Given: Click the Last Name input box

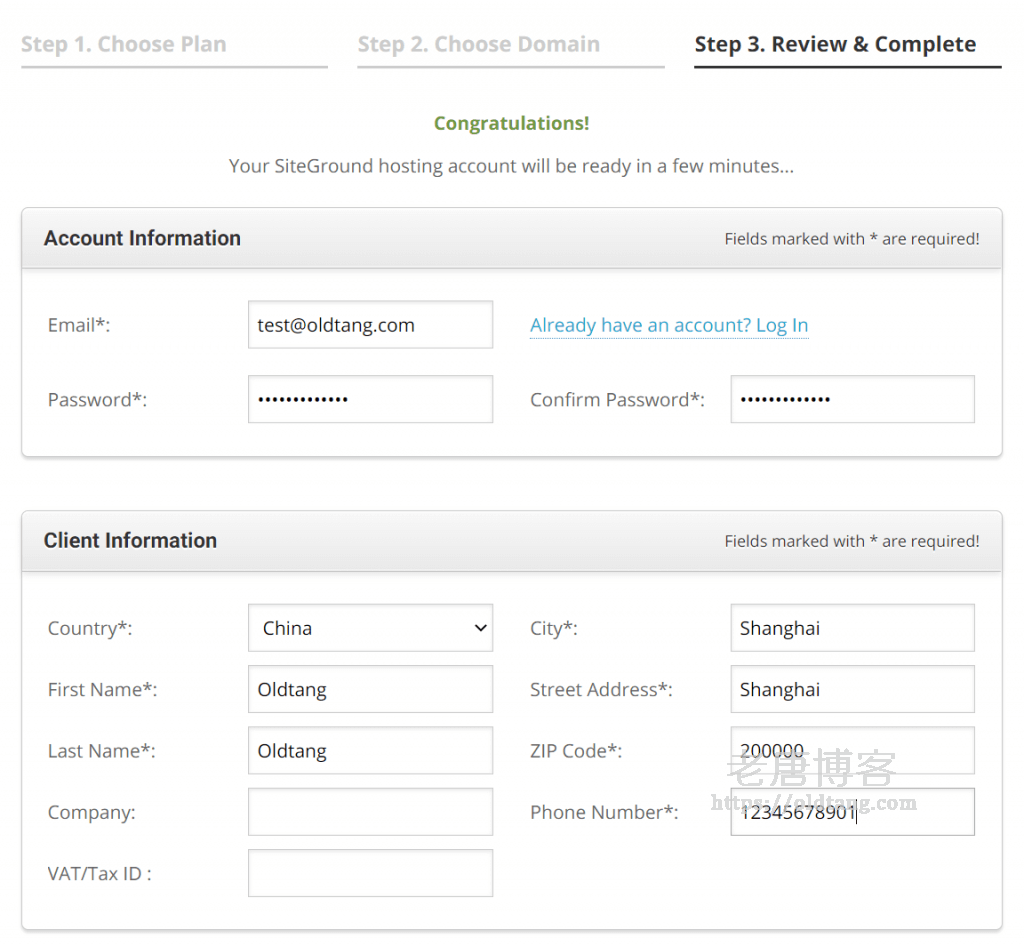Looking at the screenshot, I should click(x=370, y=751).
